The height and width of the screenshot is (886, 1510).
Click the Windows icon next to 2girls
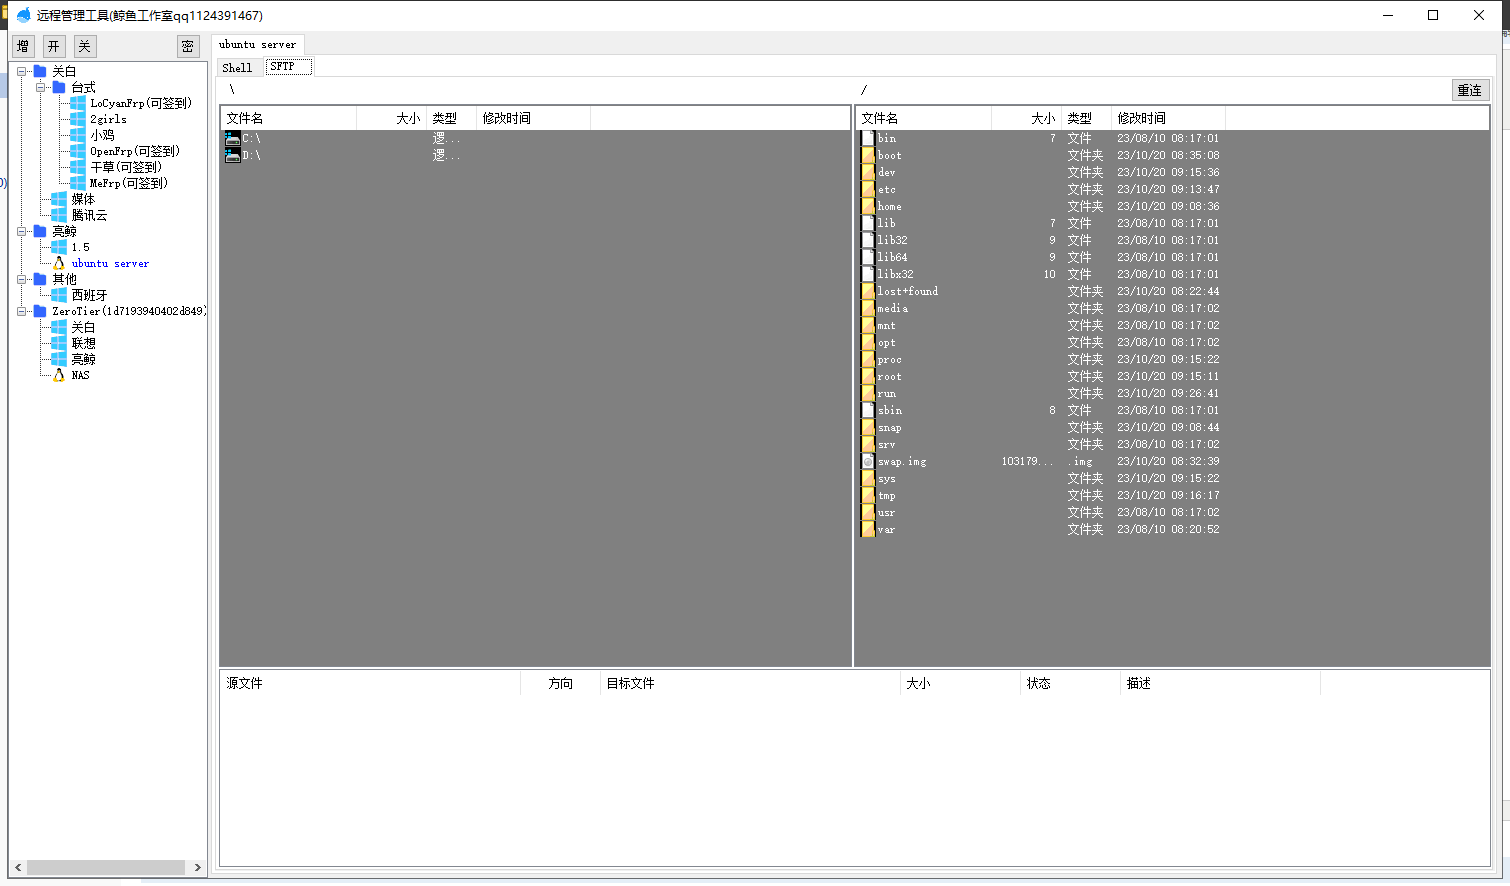[x=78, y=119]
